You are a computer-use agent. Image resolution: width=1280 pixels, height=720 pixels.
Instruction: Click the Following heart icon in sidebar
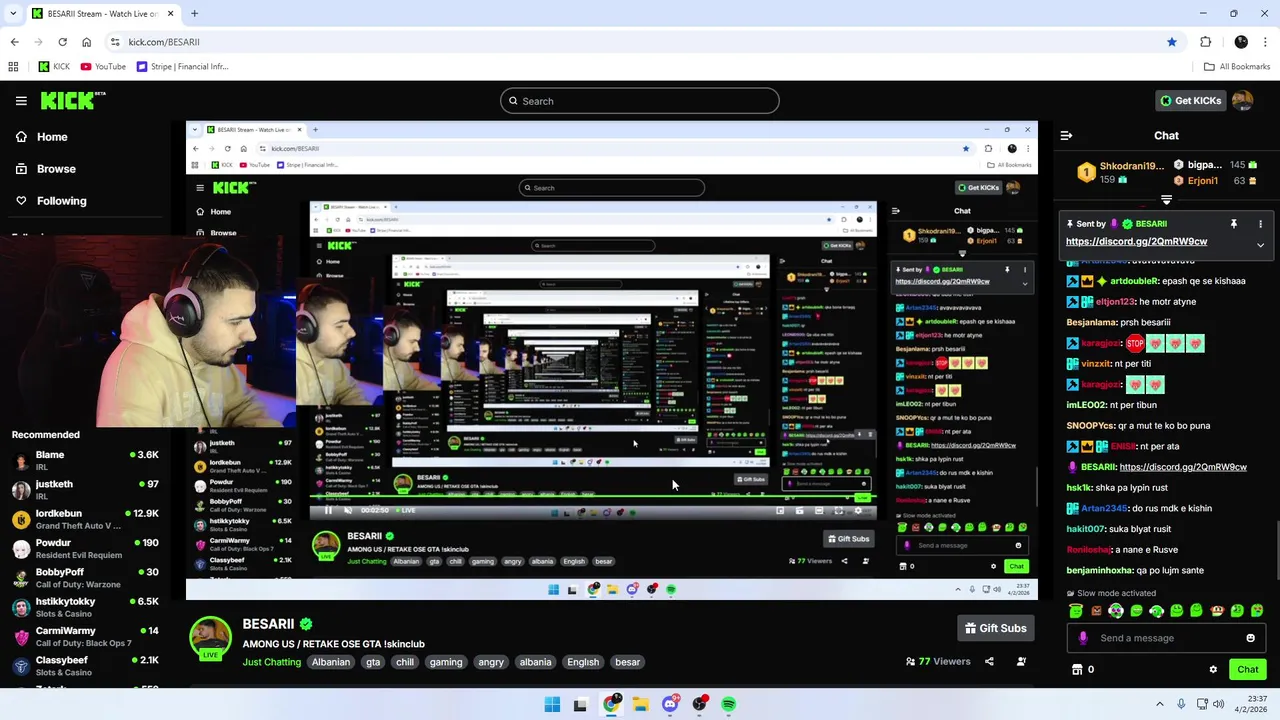pyautogui.click(x=21, y=201)
